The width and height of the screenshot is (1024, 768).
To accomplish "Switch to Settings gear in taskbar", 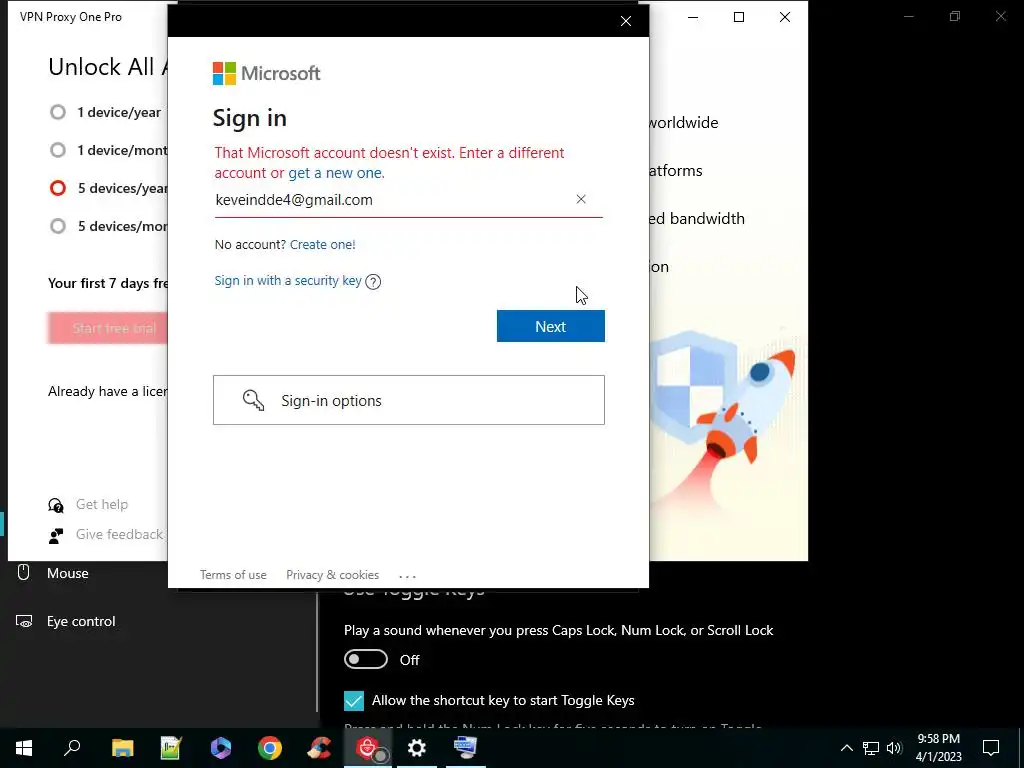I will click(417, 748).
